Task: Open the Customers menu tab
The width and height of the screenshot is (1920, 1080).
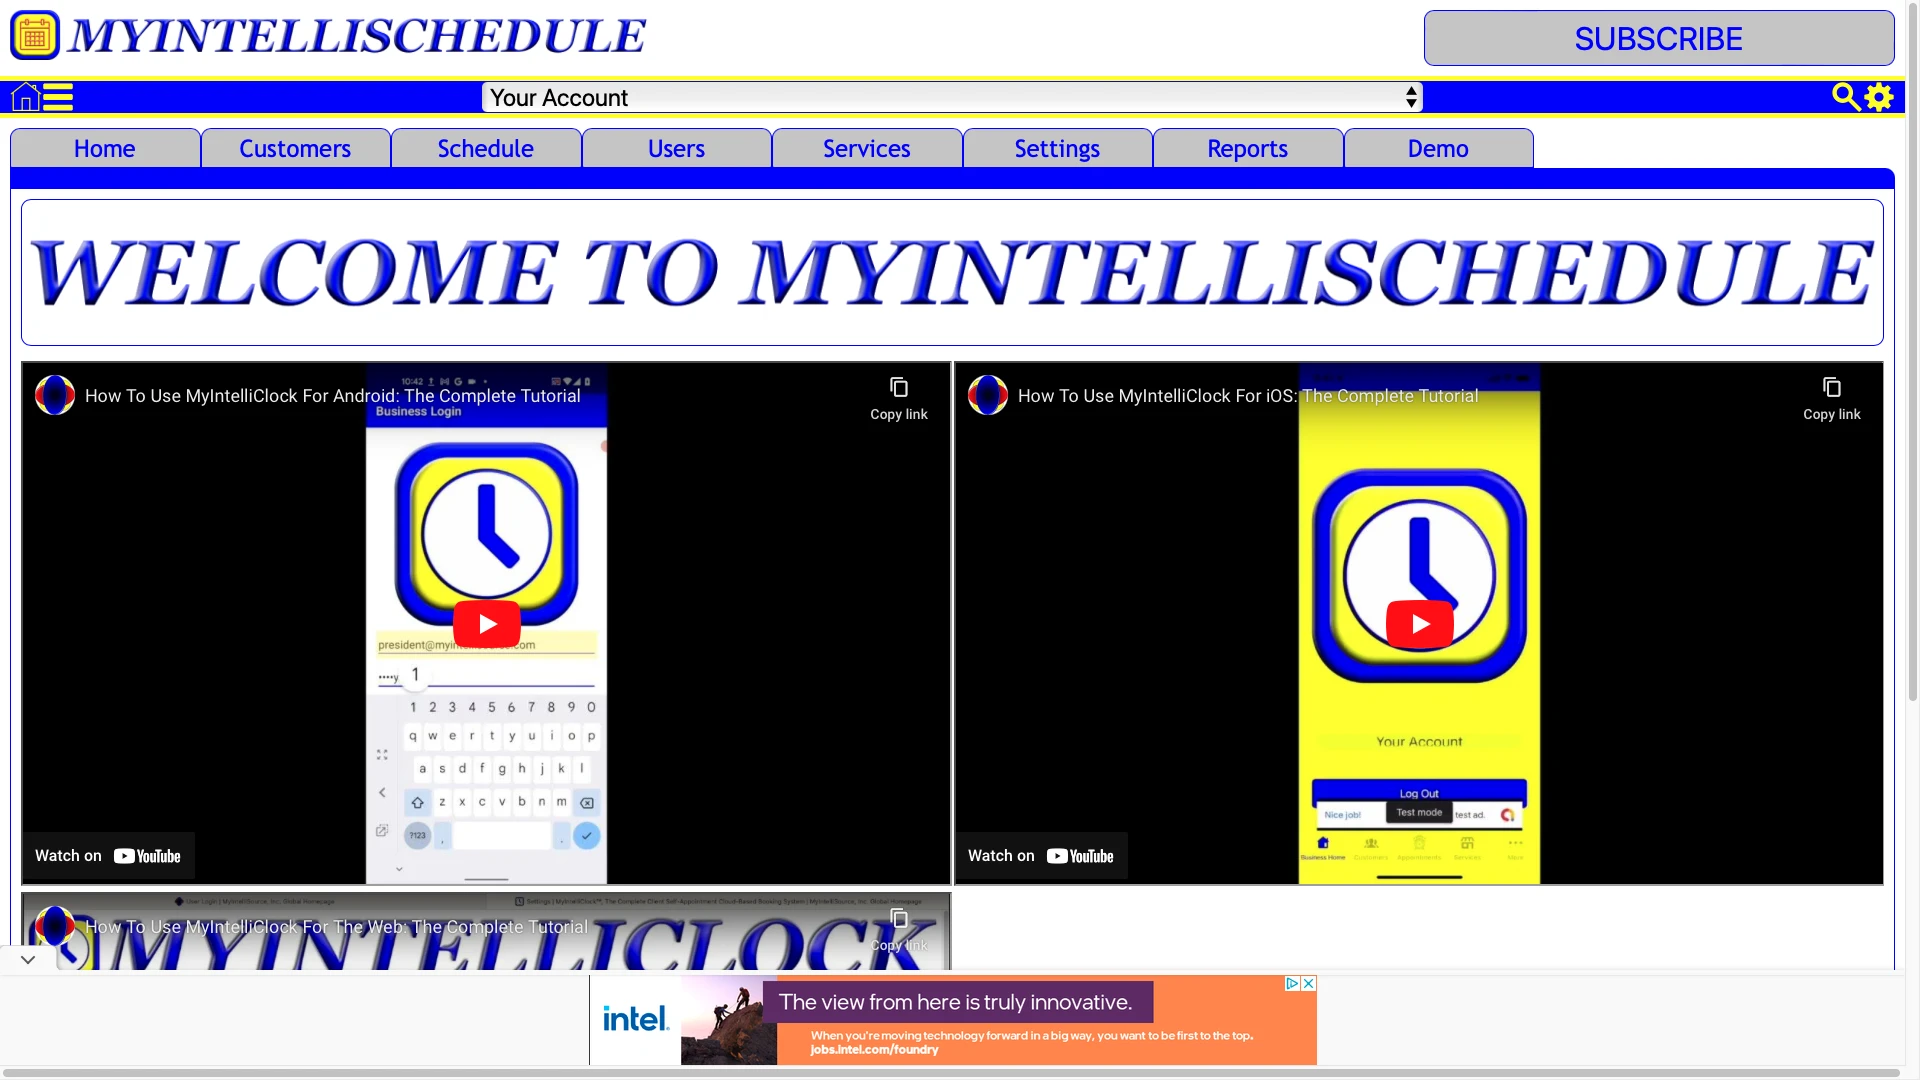Action: pos(294,148)
